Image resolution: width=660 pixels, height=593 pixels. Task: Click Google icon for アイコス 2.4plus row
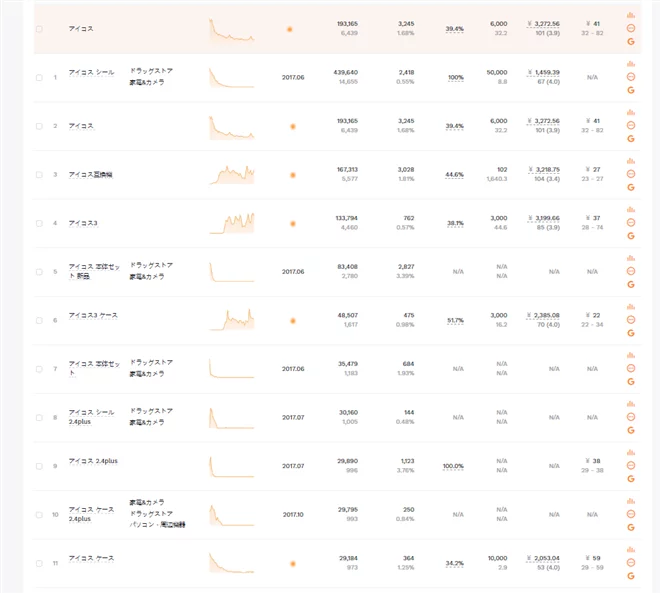631,478
